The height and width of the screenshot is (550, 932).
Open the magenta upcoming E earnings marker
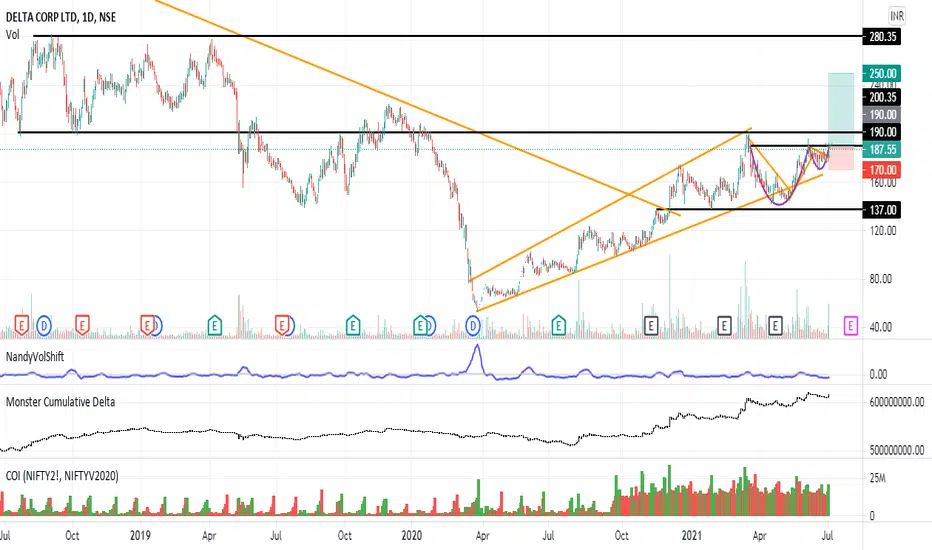click(851, 325)
